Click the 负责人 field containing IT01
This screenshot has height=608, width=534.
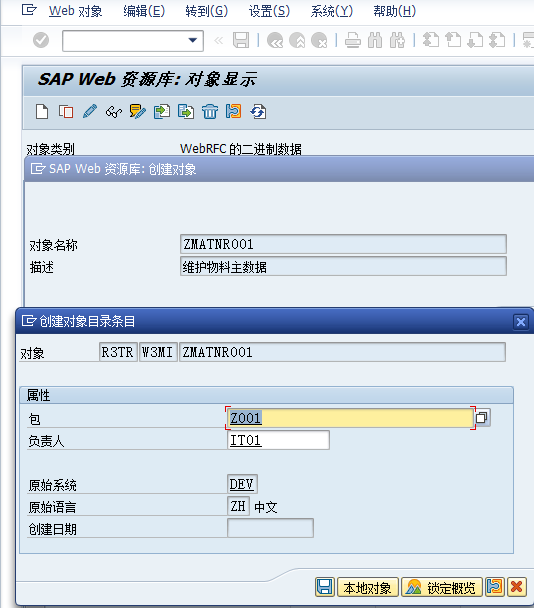coord(278,440)
